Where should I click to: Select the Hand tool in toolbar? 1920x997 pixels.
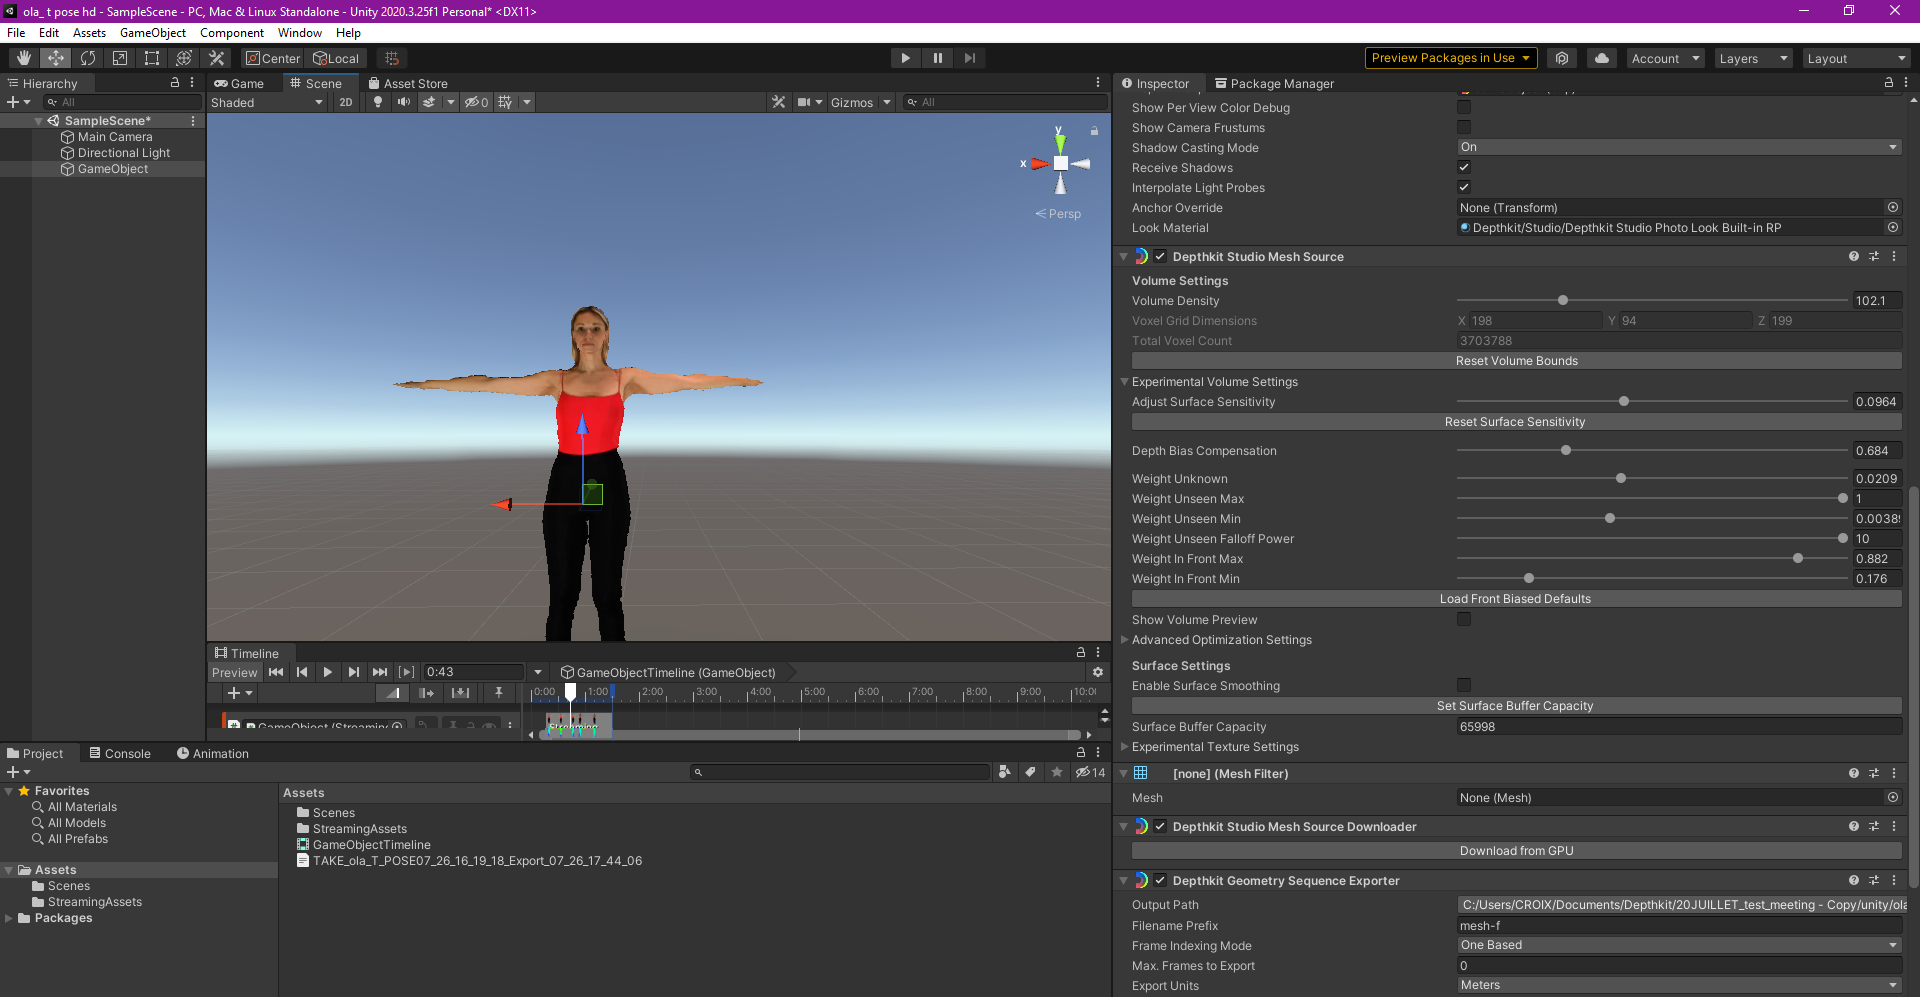click(23, 58)
